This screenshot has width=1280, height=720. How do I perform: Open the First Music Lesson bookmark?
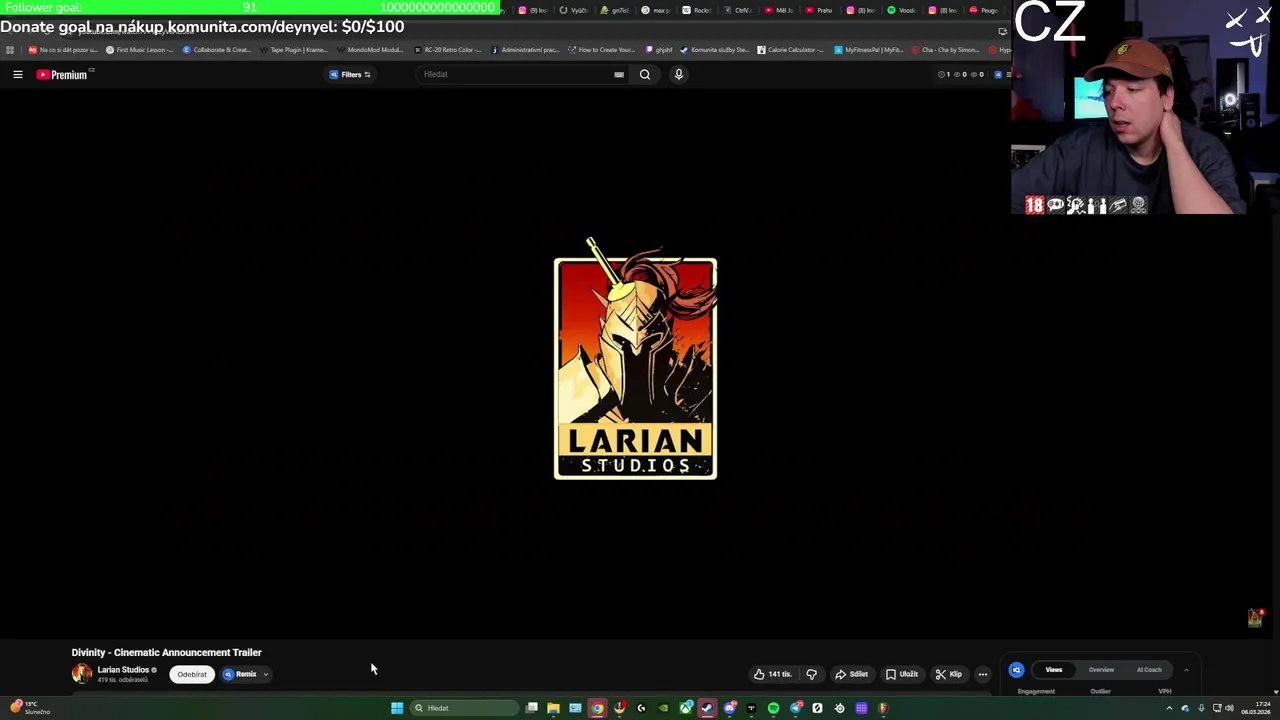139,49
